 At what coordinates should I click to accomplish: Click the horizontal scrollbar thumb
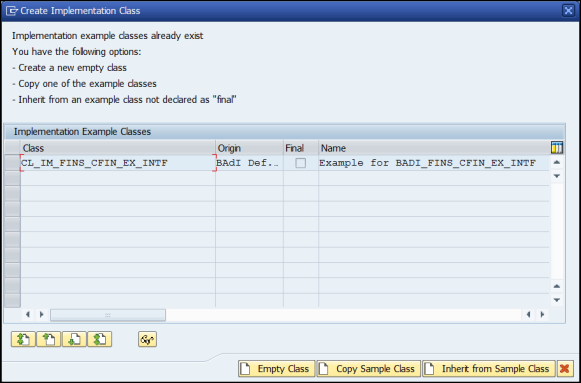click(108, 315)
